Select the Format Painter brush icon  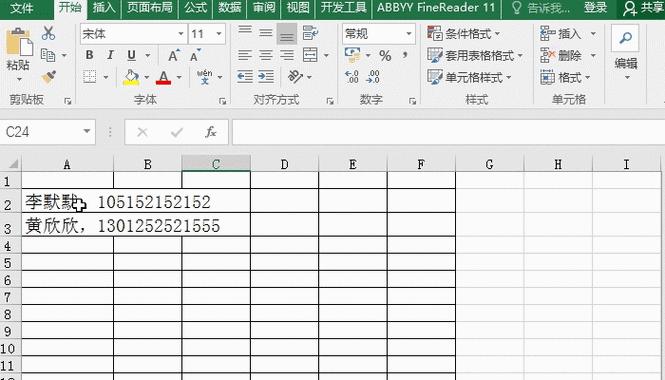(49, 78)
